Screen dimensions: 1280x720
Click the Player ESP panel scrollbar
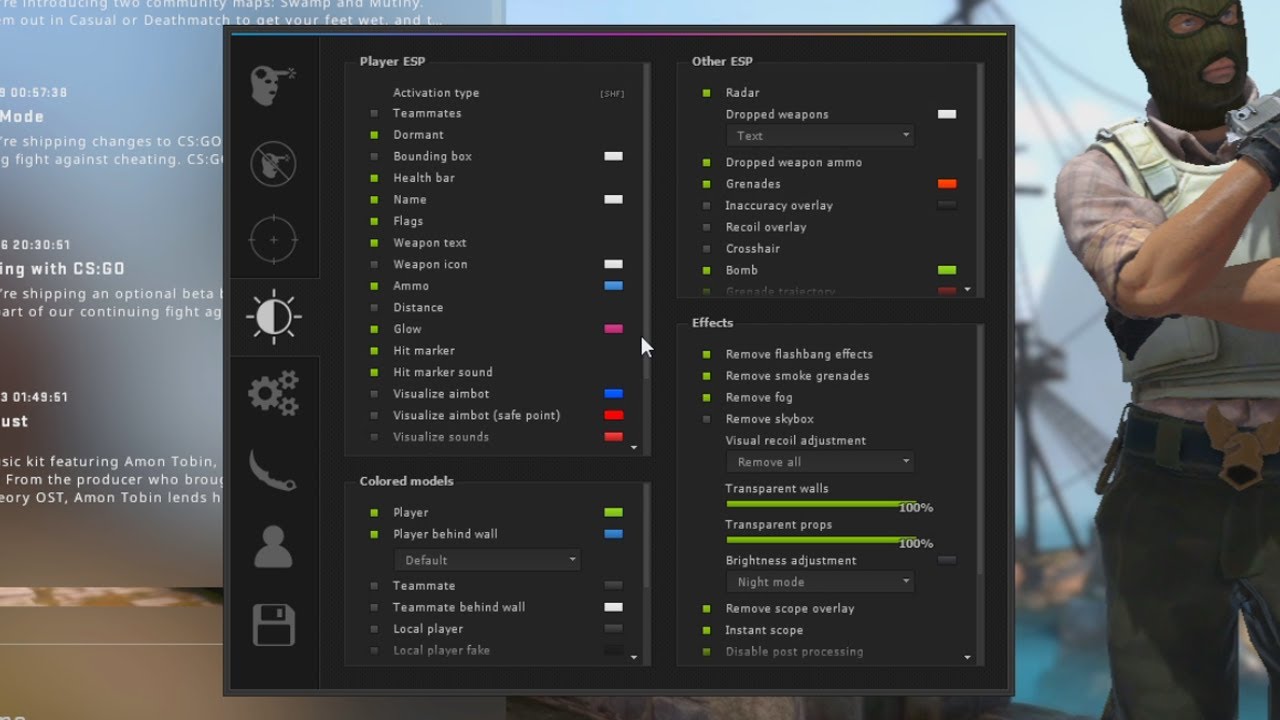pos(647,222)
